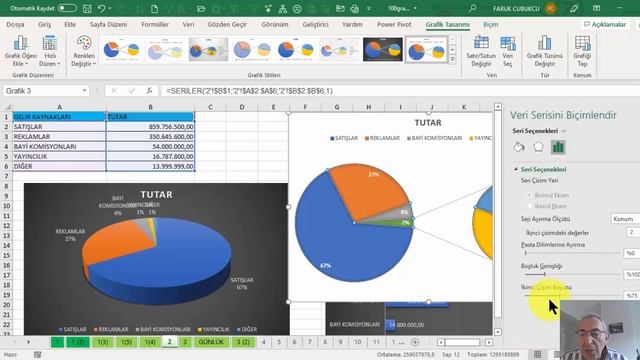
Task: Open the Seri Ayırma Ölçütü Konum dropdown
Action: point(625,219)
